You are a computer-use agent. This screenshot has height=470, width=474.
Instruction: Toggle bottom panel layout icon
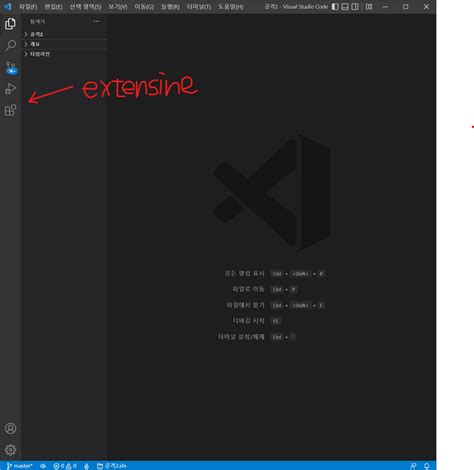345,7
